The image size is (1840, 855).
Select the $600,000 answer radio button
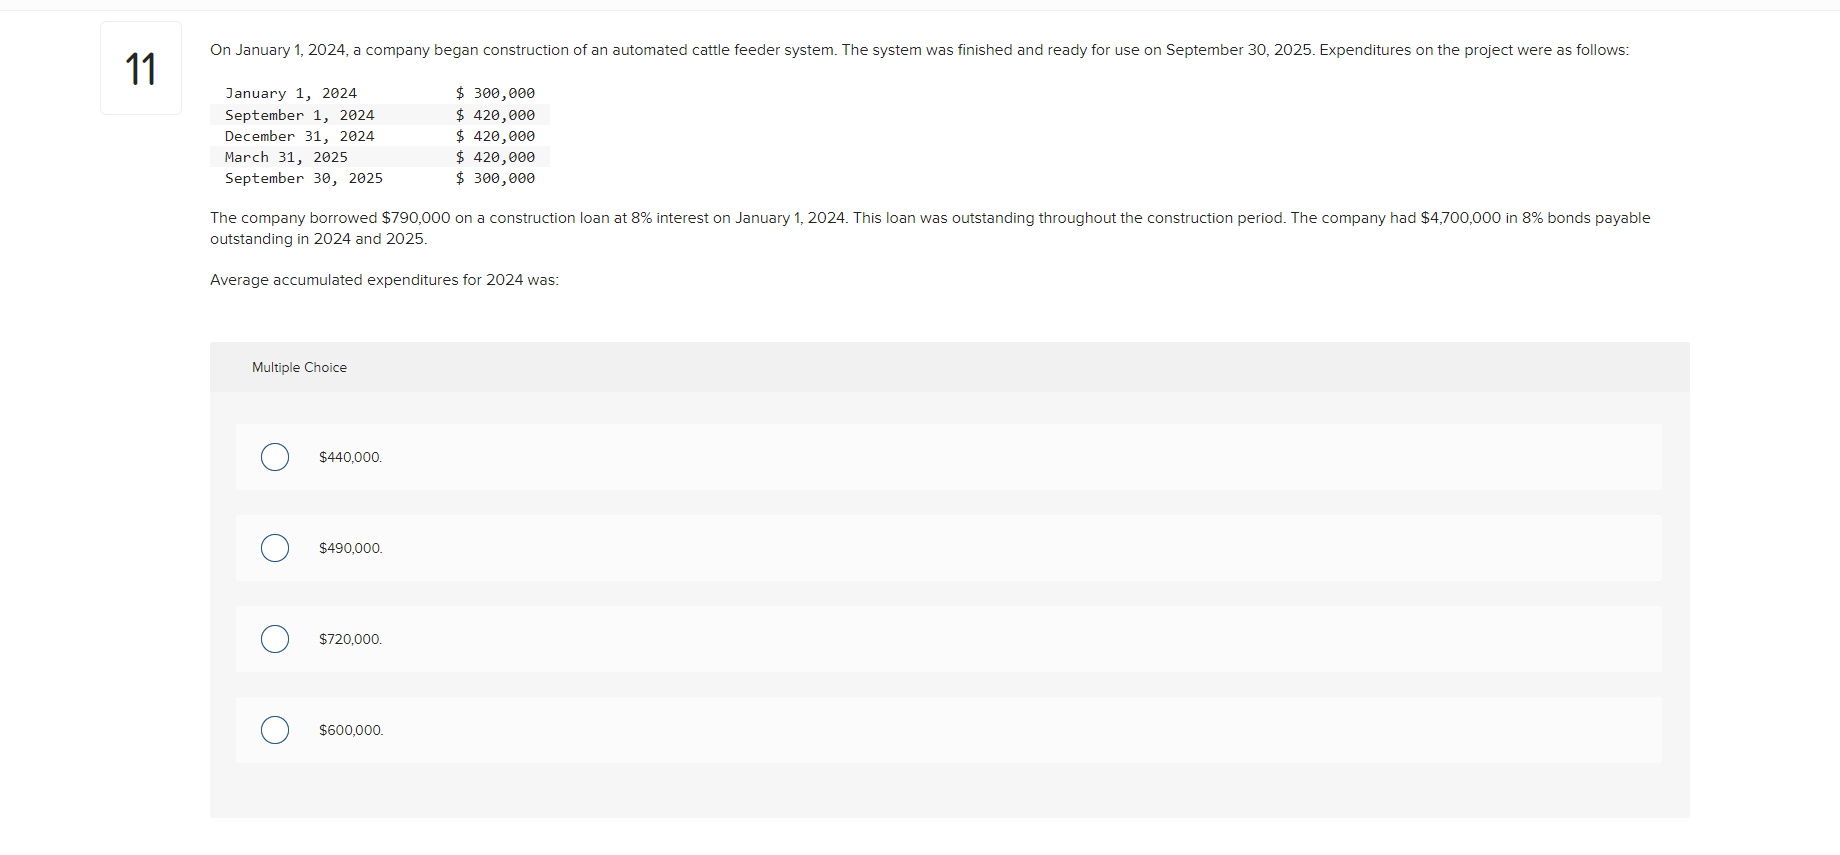click(274, 730)
